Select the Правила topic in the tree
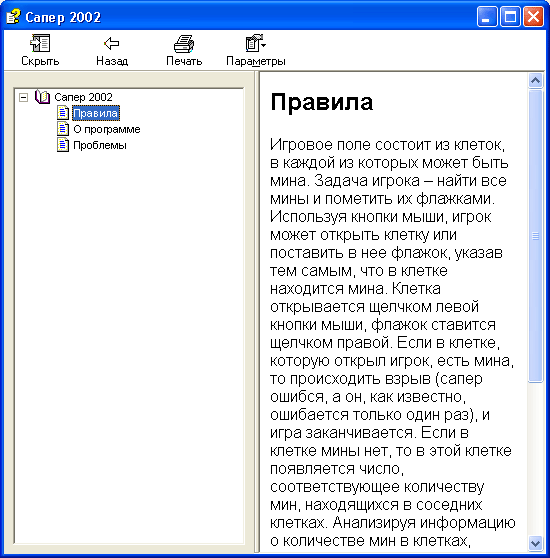Image resolution: width=550 pixels, height=558 pixels. pos(95,113)
